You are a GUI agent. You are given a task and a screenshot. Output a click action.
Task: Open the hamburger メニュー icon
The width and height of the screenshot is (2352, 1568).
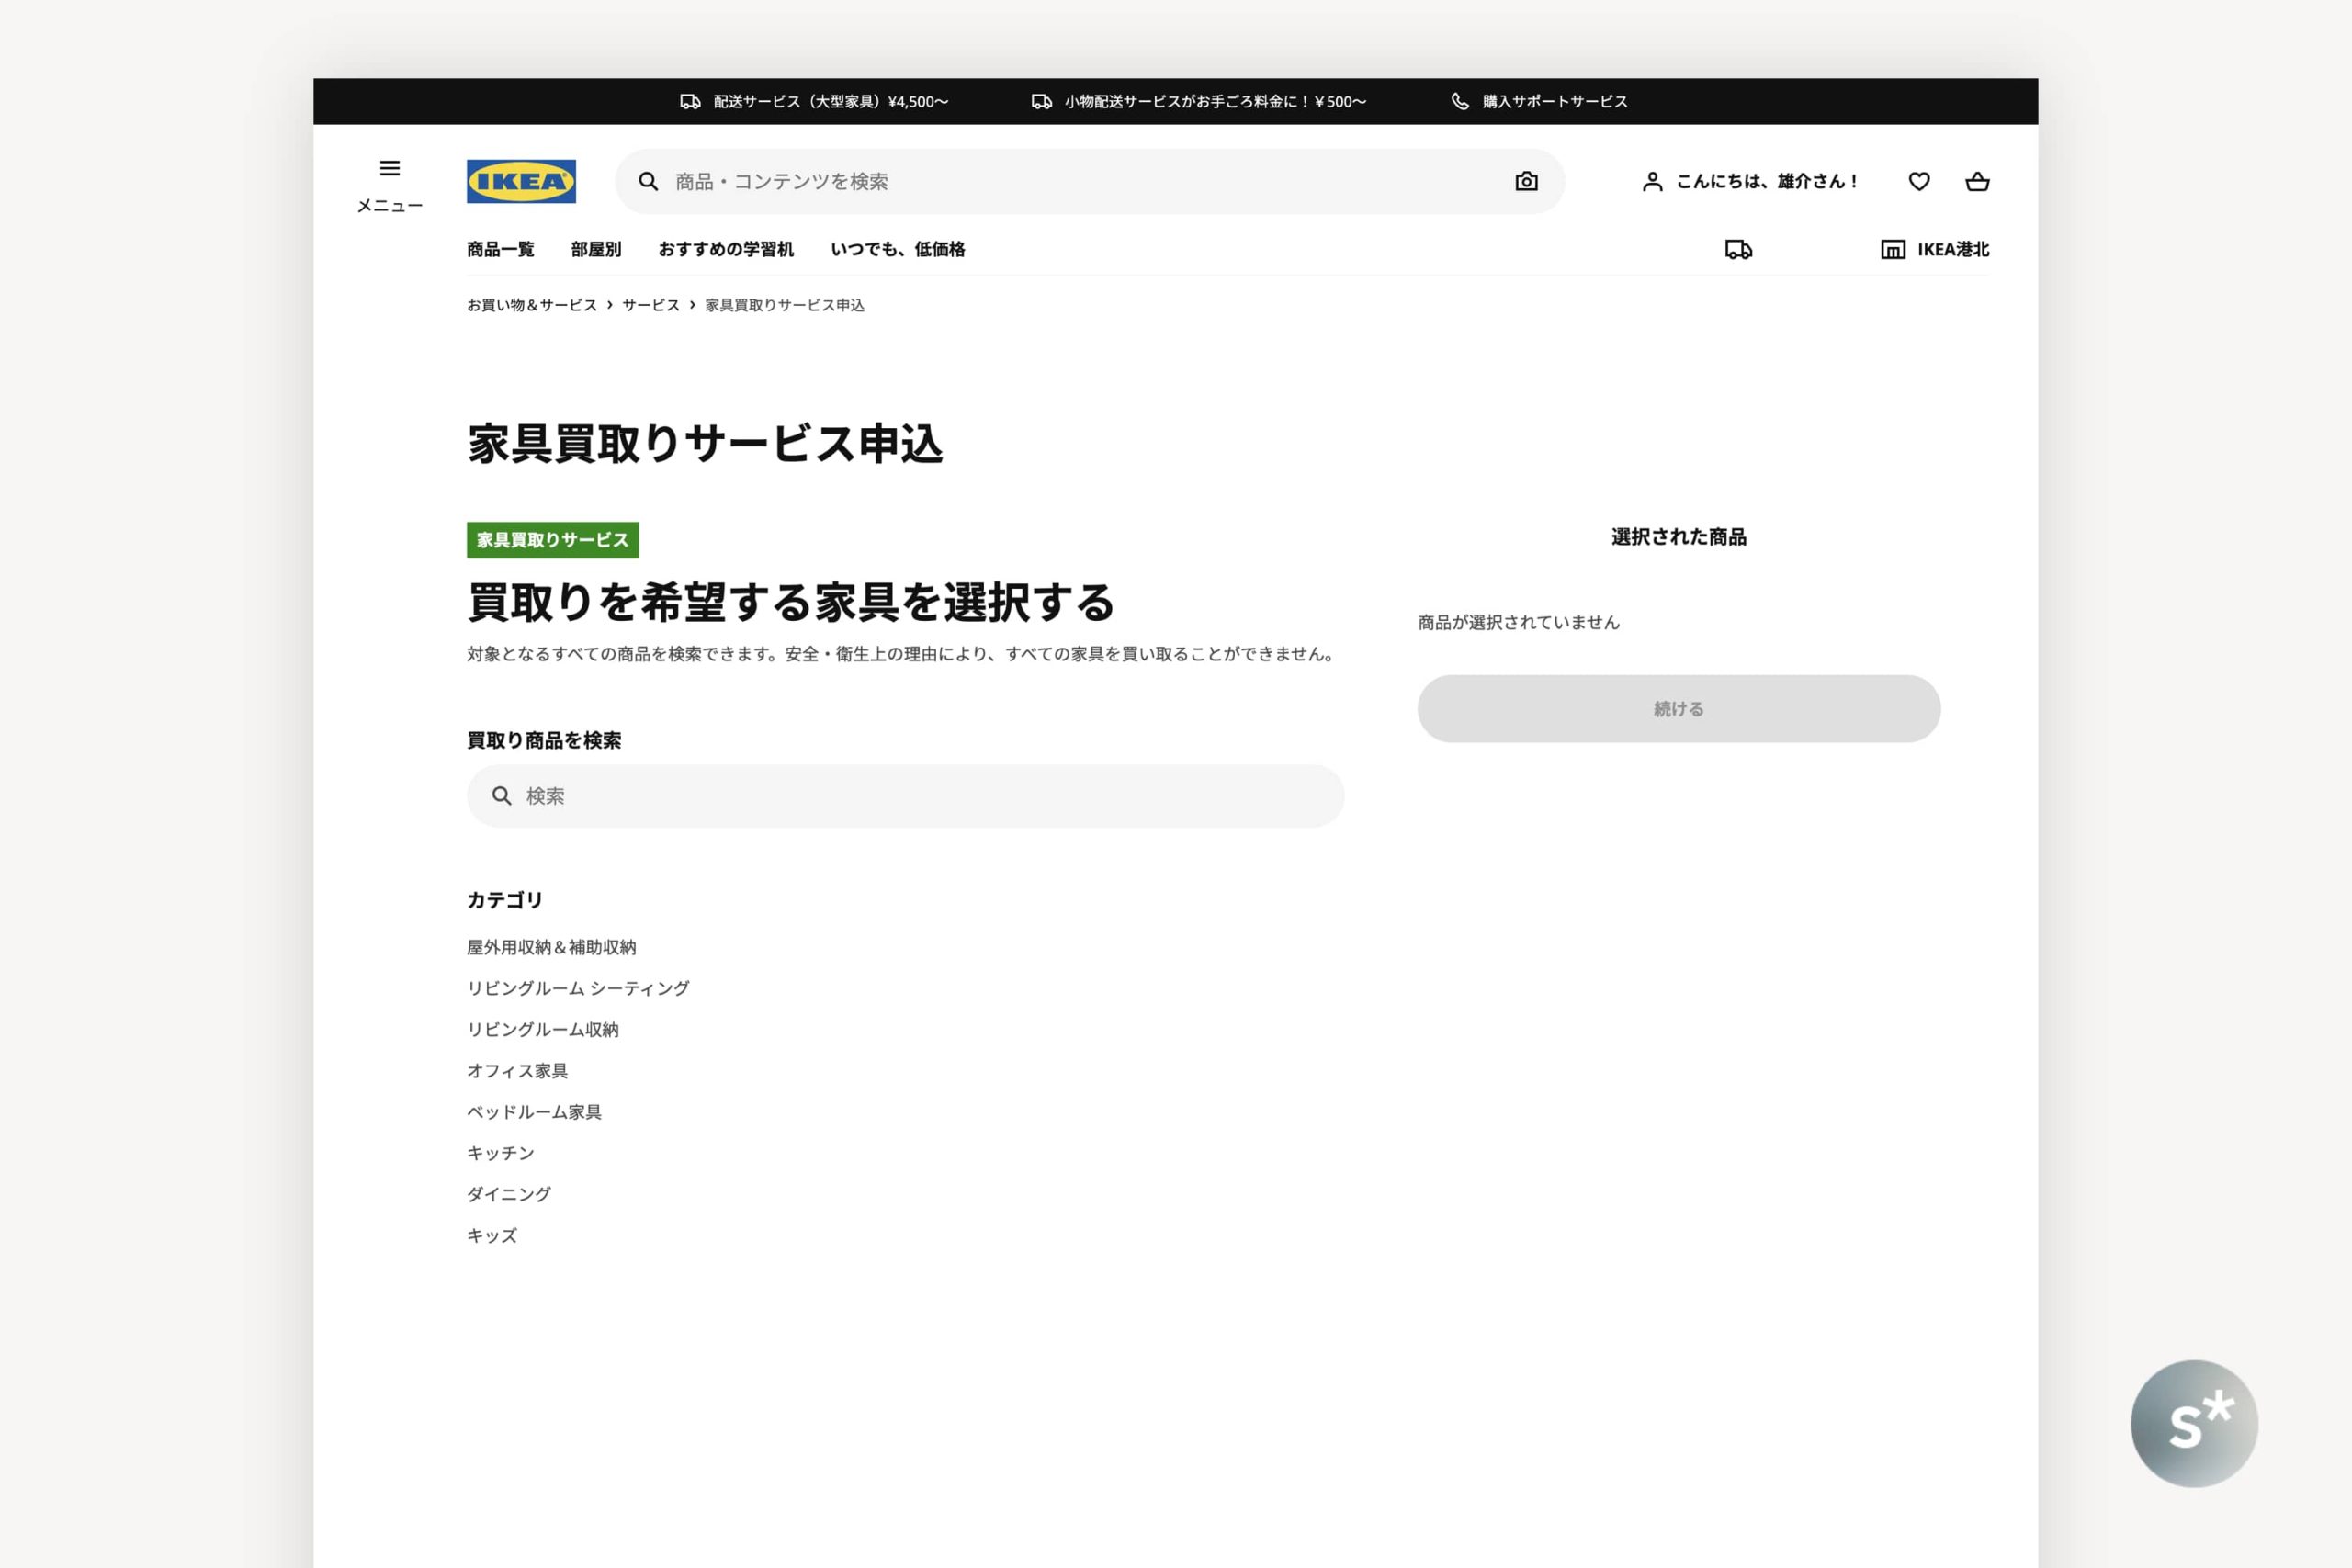(x=389, y=169)
